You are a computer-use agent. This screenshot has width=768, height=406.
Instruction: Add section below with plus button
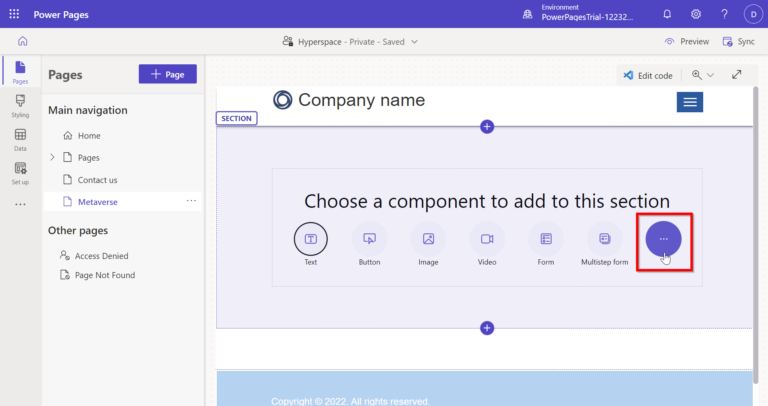click(487, 328)
